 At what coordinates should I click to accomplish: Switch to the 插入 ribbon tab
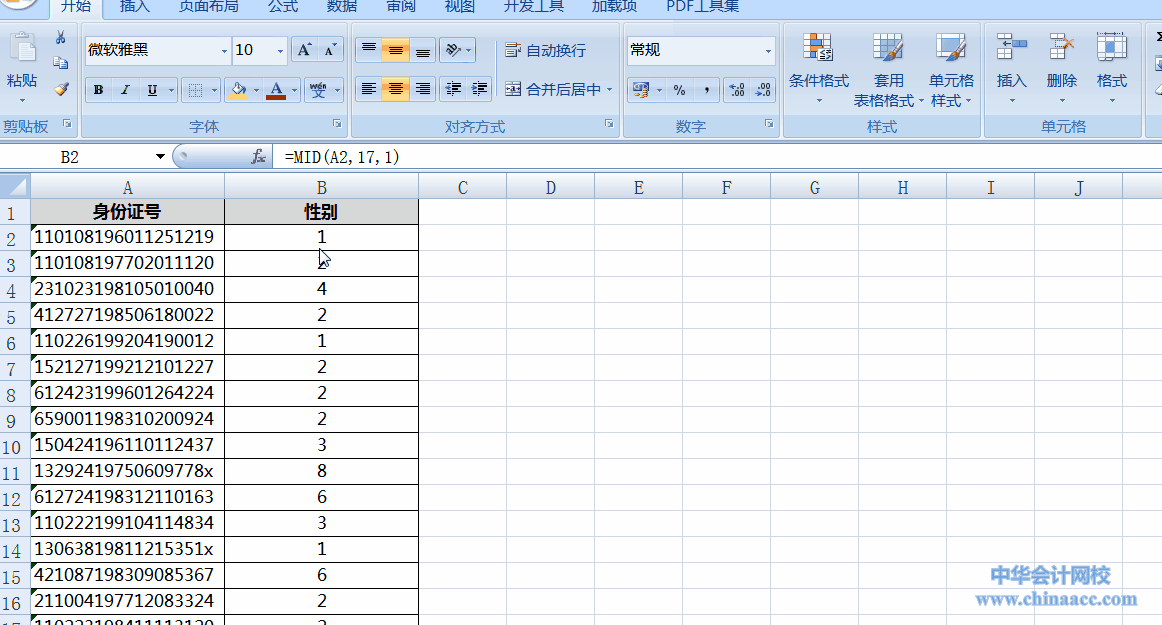tap(135, 7)
